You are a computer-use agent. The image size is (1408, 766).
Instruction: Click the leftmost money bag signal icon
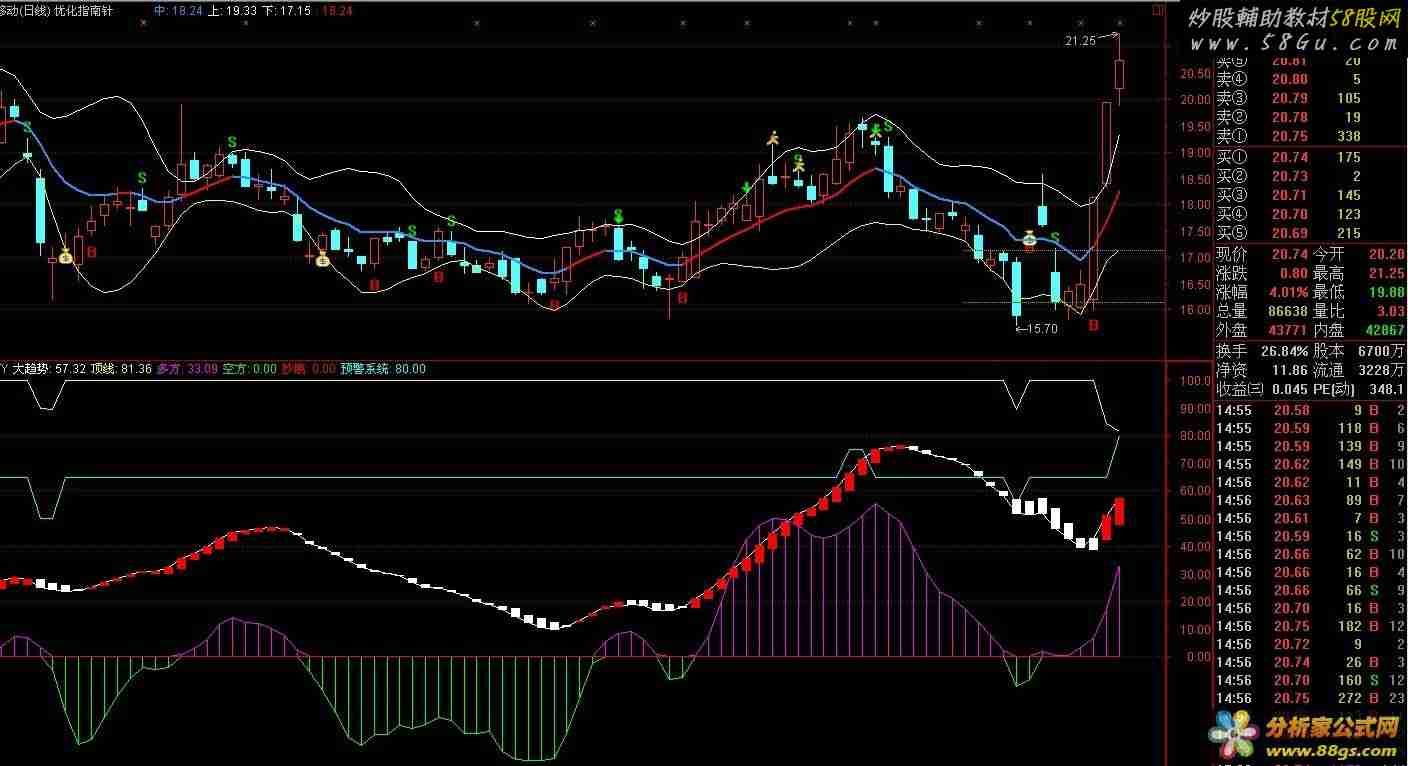coord(65,256)
